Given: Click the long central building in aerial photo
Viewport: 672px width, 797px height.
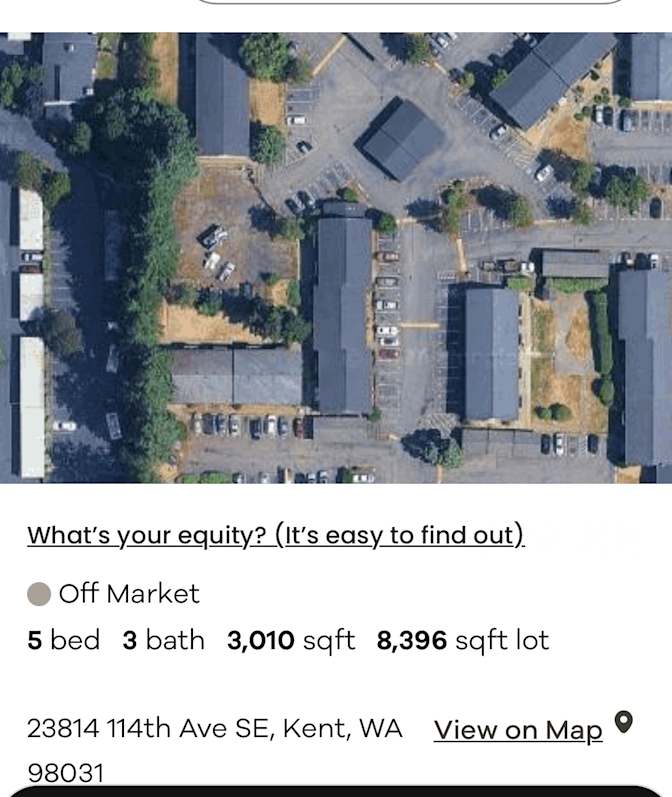Looking at the screenshot, I should pos(342,309).
